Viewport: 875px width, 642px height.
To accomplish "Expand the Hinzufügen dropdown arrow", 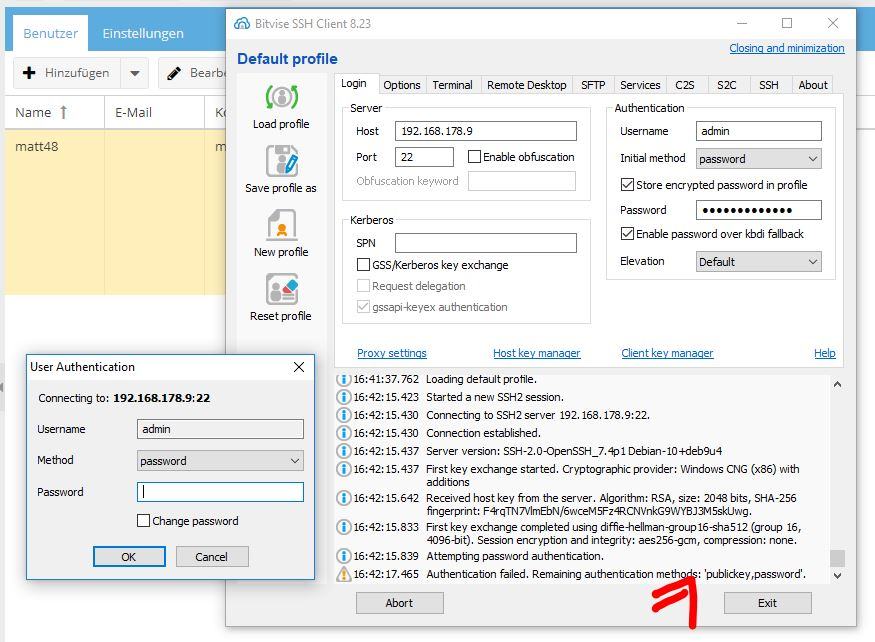I will [x=134, y=73].
